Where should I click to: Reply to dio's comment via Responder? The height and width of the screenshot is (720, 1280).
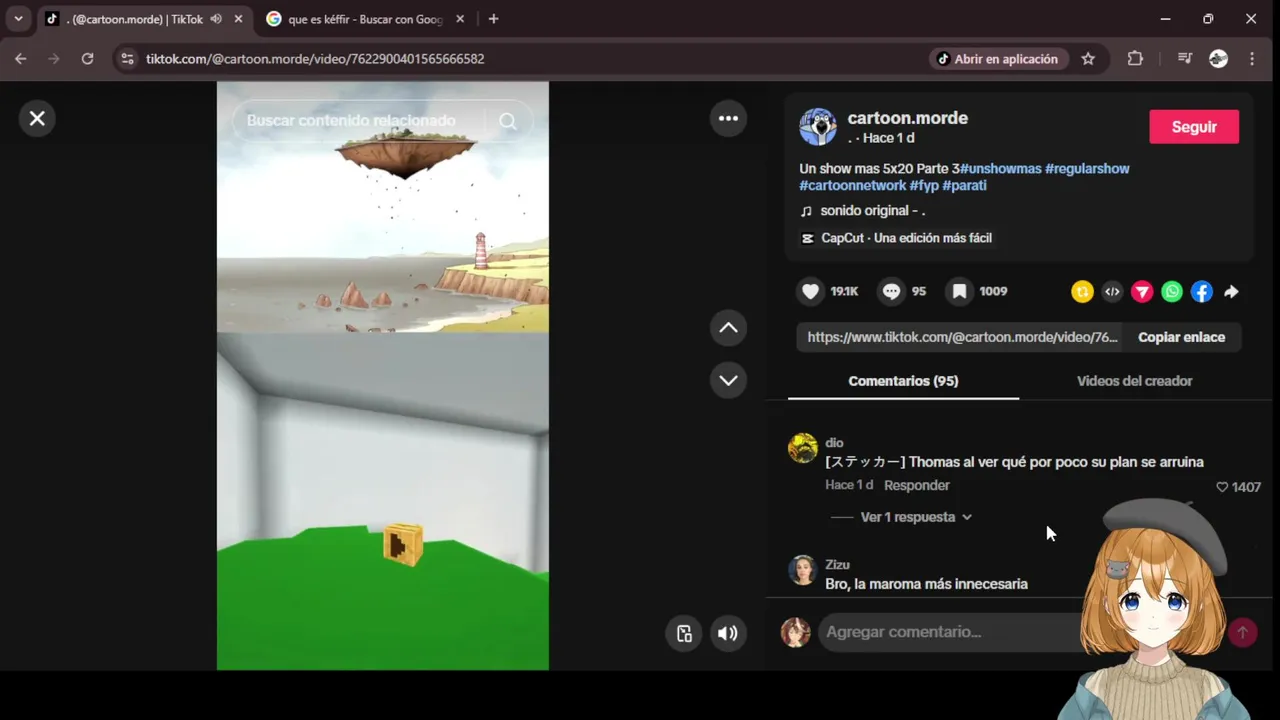tap(916, 485)
